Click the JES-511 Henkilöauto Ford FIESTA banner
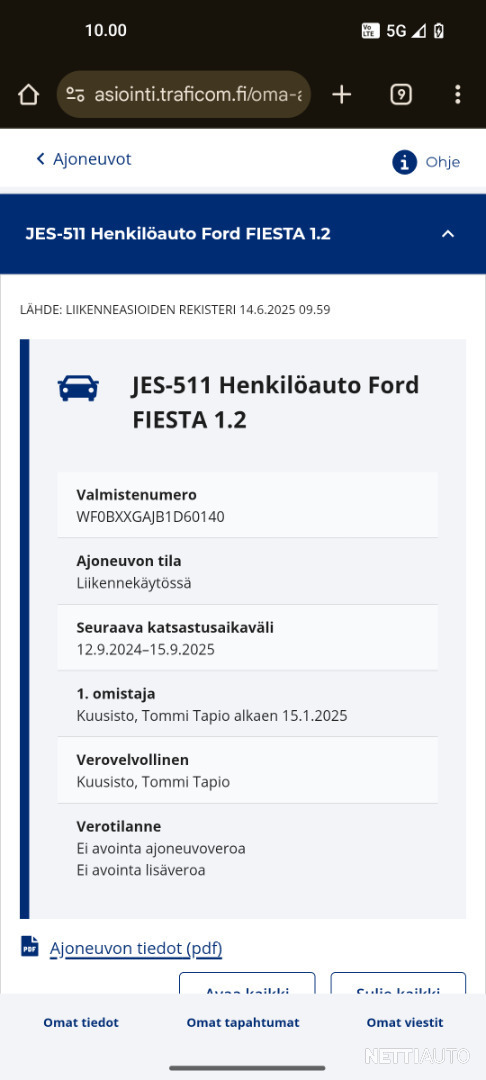This screenshot has height=1080, width=486. click(x=243, y=234)
